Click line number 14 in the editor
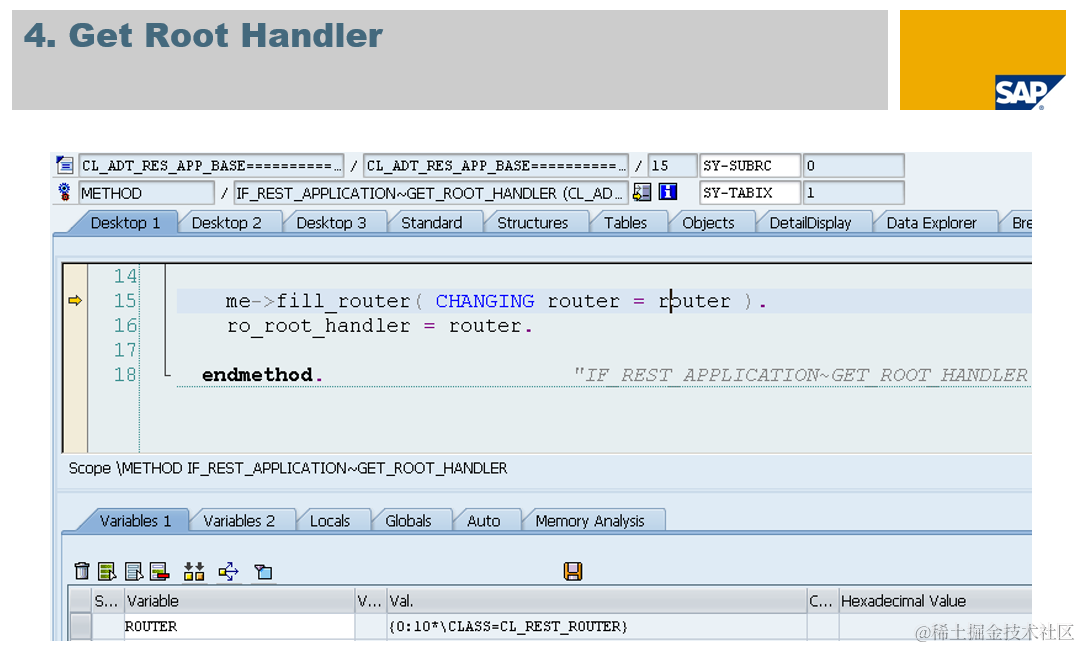This screenshot has width=1081, height=649. [125, 276]
